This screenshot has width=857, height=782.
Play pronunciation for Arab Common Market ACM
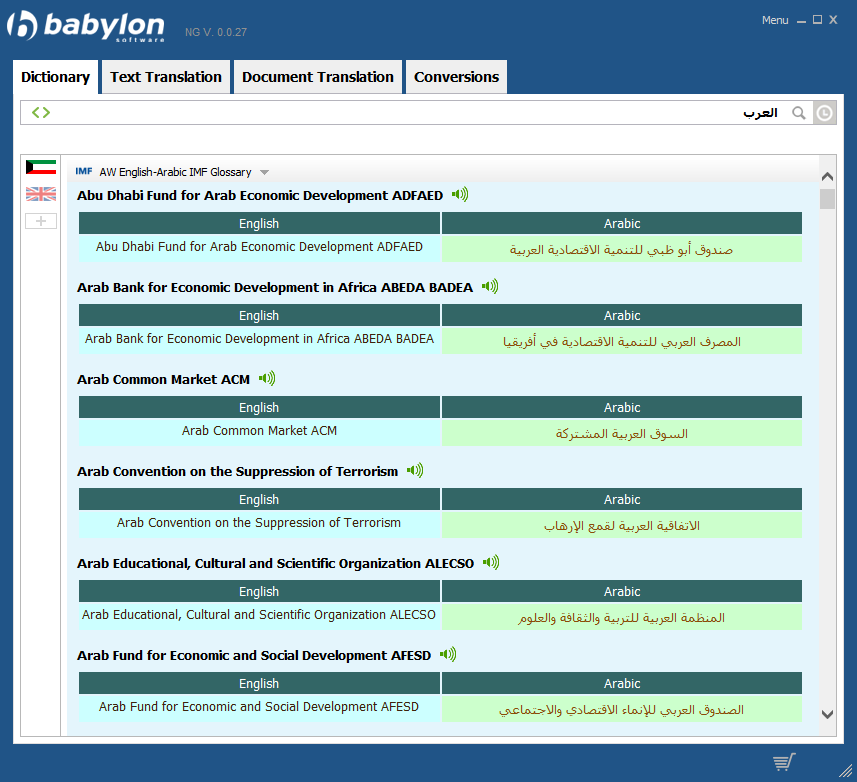267,379
